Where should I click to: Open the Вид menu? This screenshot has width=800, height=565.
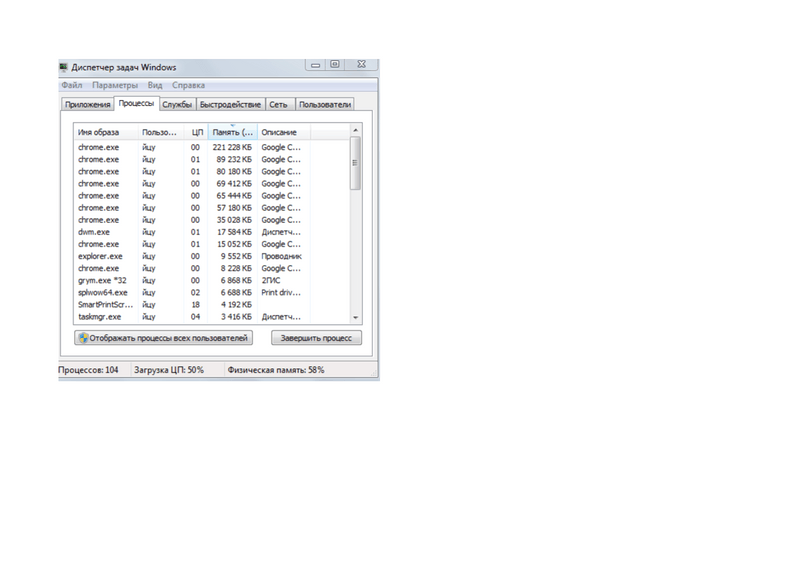pos(155,86)
